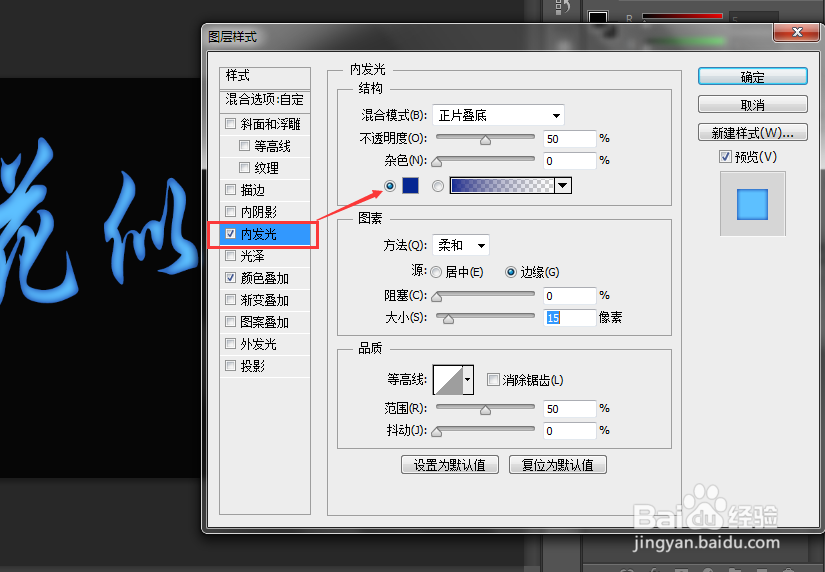The width and height of the screenshot is (825, 572).
Task: Close the 图层样式 dialog
Action: pos(797,33)
